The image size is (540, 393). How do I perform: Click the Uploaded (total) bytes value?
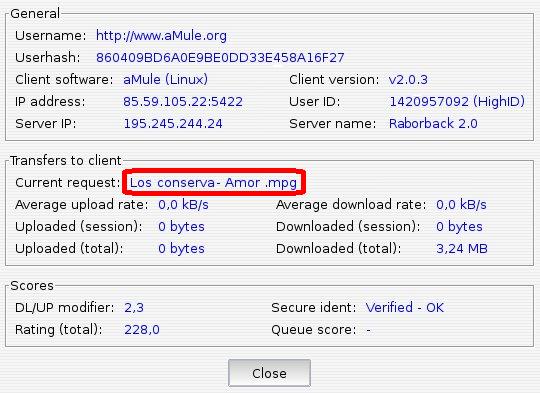point(181,249)
